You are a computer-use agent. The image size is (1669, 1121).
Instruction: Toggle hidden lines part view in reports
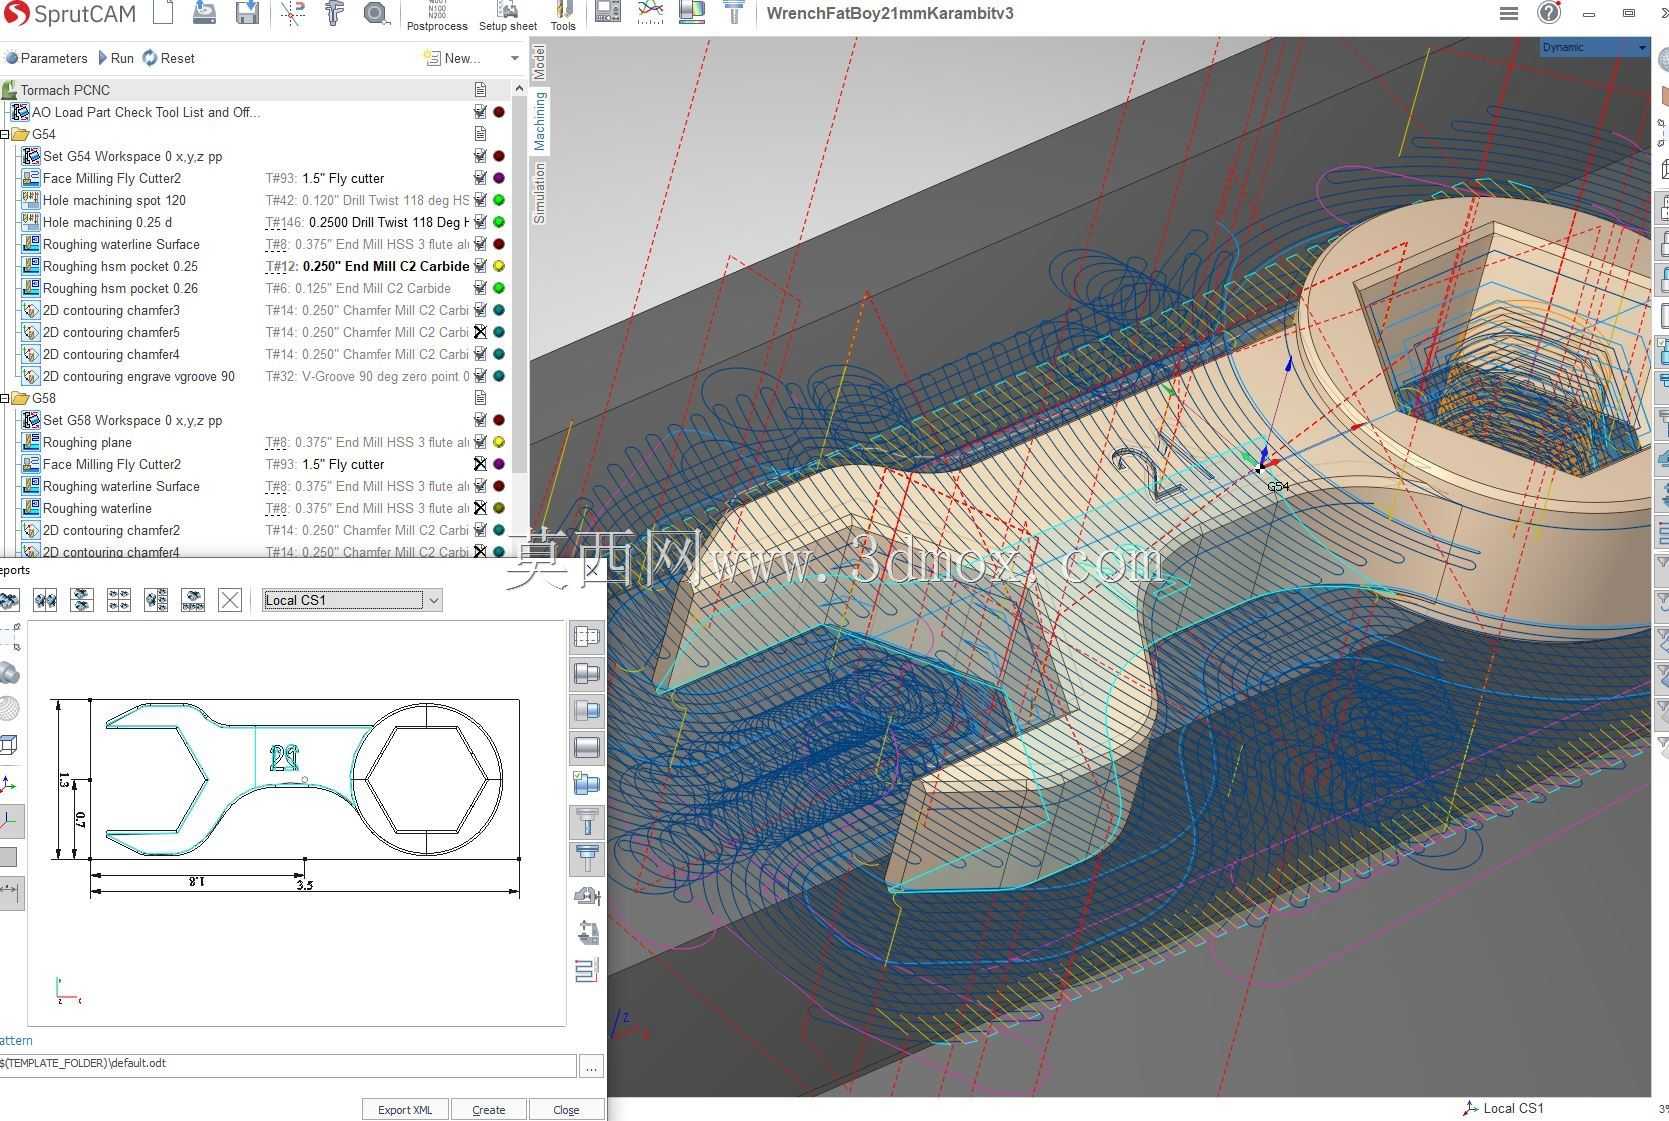click(x=587, y=637)
